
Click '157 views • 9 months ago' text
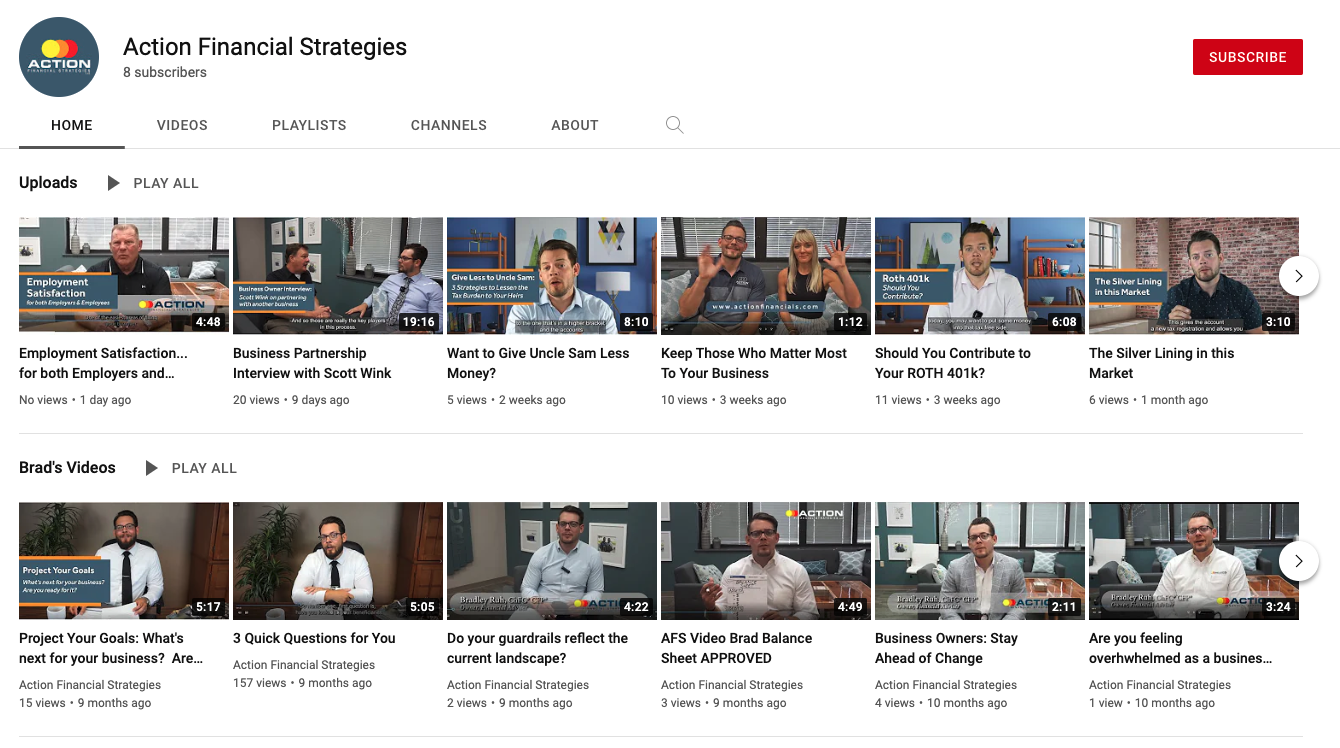point(302,683)
